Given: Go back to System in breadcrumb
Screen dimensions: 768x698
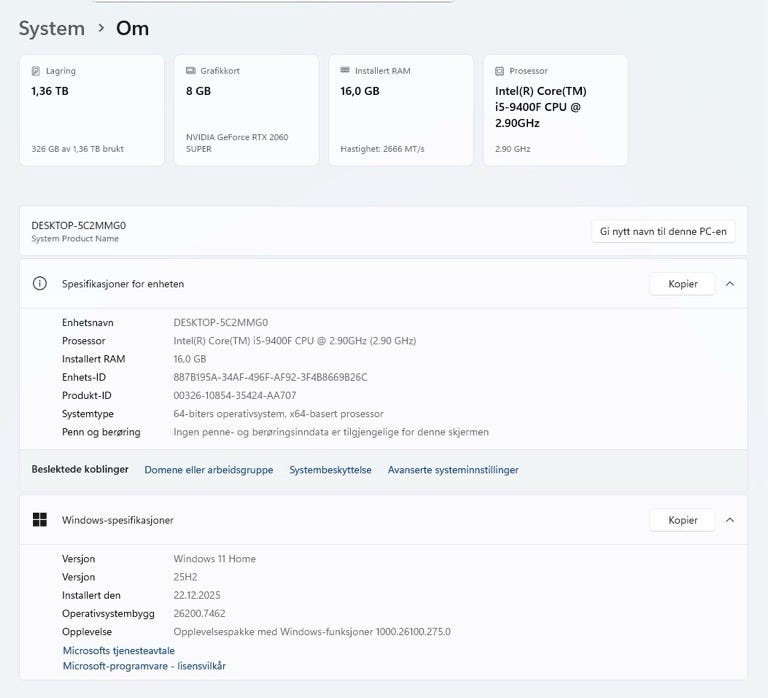Looking at the screenshot, I should click(51, 28).
